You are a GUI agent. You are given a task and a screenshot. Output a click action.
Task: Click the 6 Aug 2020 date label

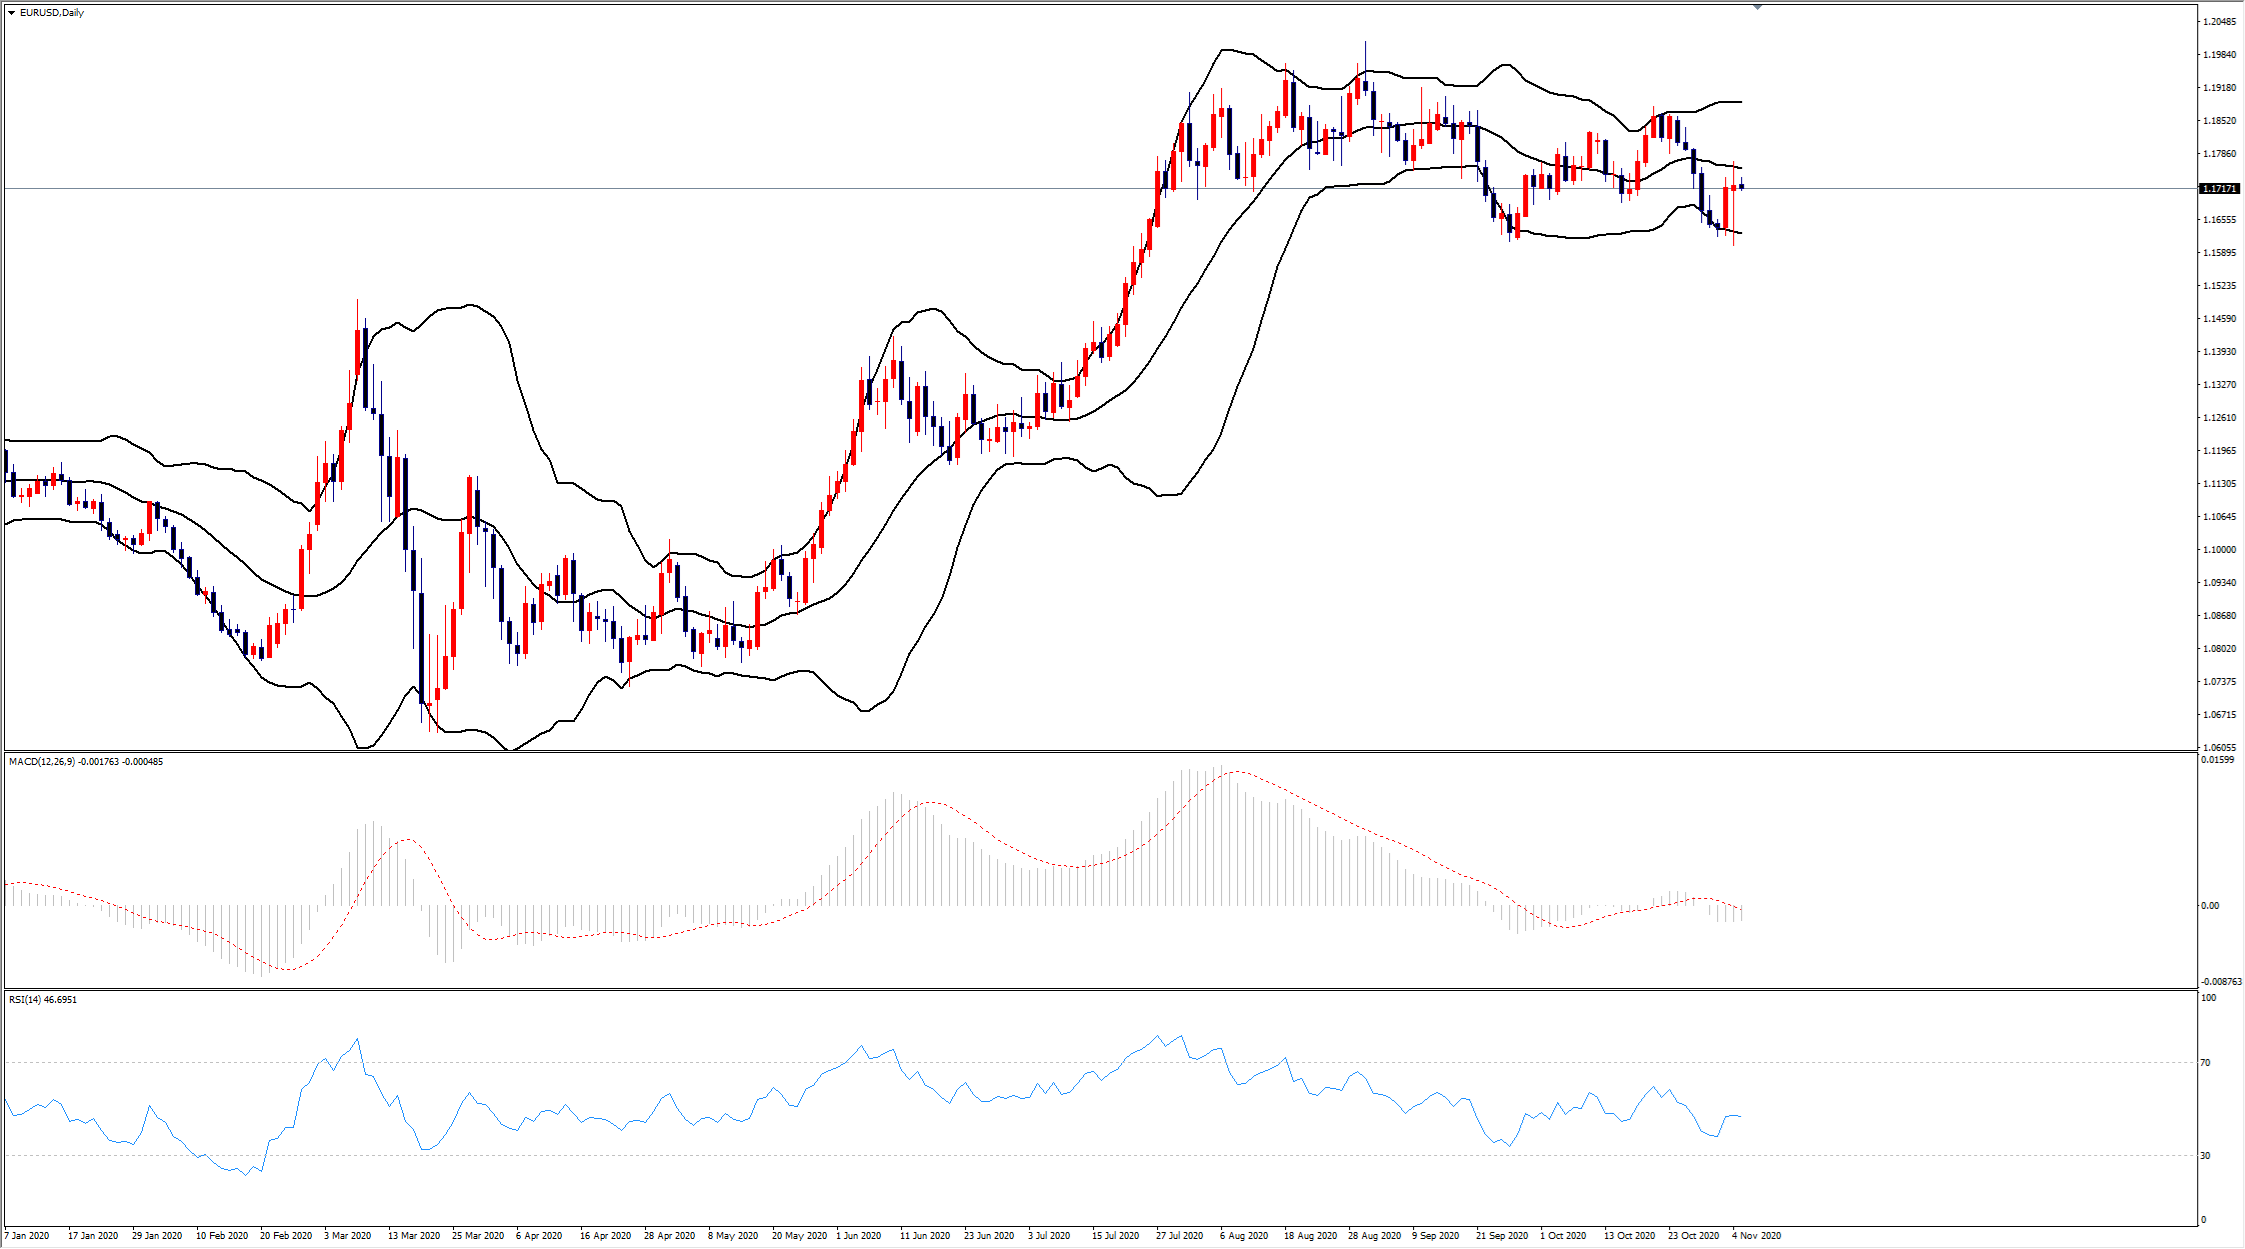[x=1244, y=1236]
